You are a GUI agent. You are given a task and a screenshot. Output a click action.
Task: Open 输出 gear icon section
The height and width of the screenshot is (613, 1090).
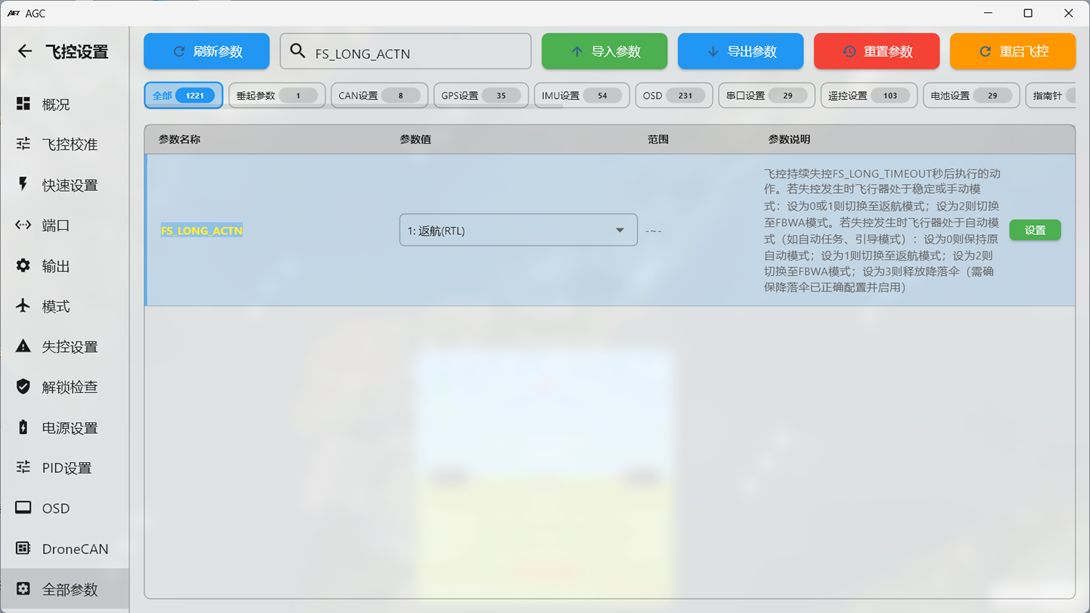click(56, 266)
